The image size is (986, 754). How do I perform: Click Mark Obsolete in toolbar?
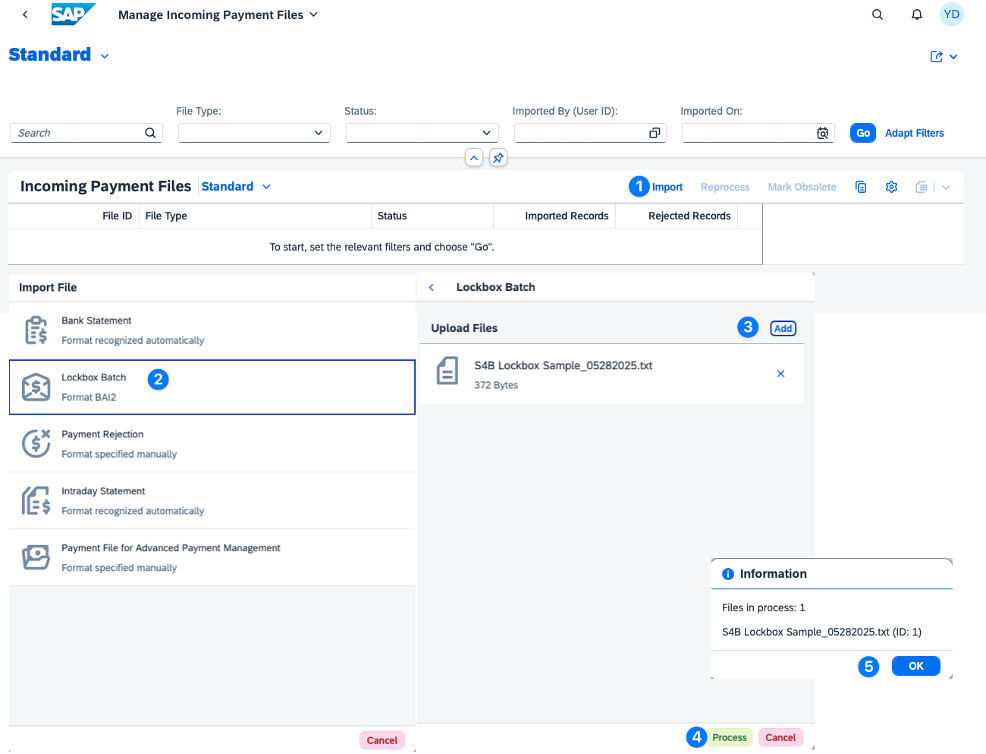tap(802, 187)
